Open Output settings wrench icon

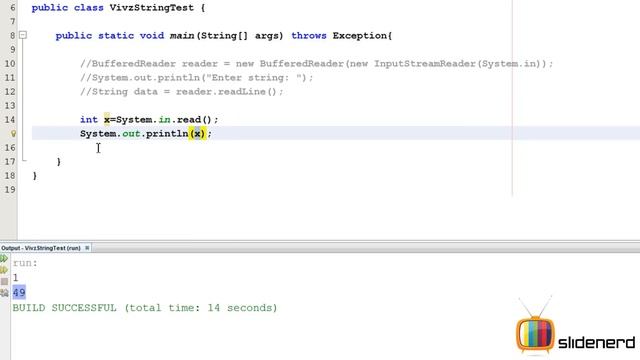pos(4,293)
